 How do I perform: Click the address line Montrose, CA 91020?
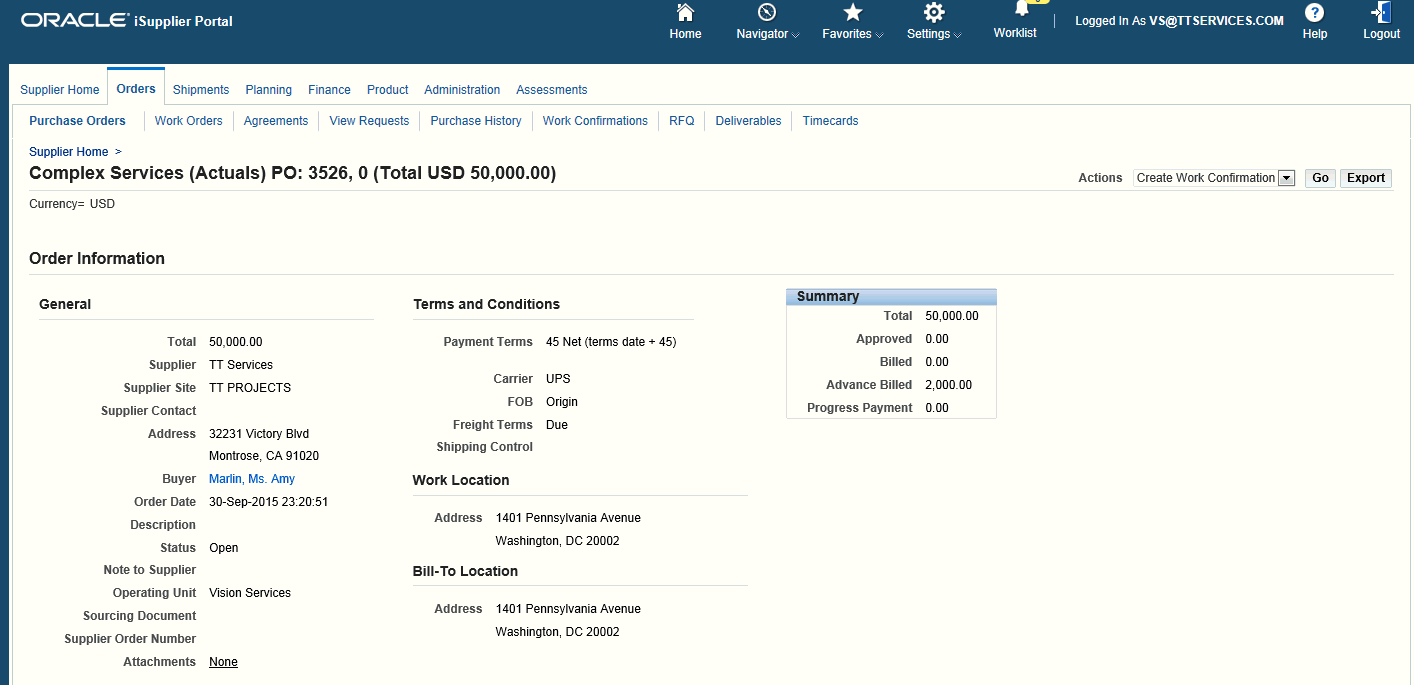point(264,456)
